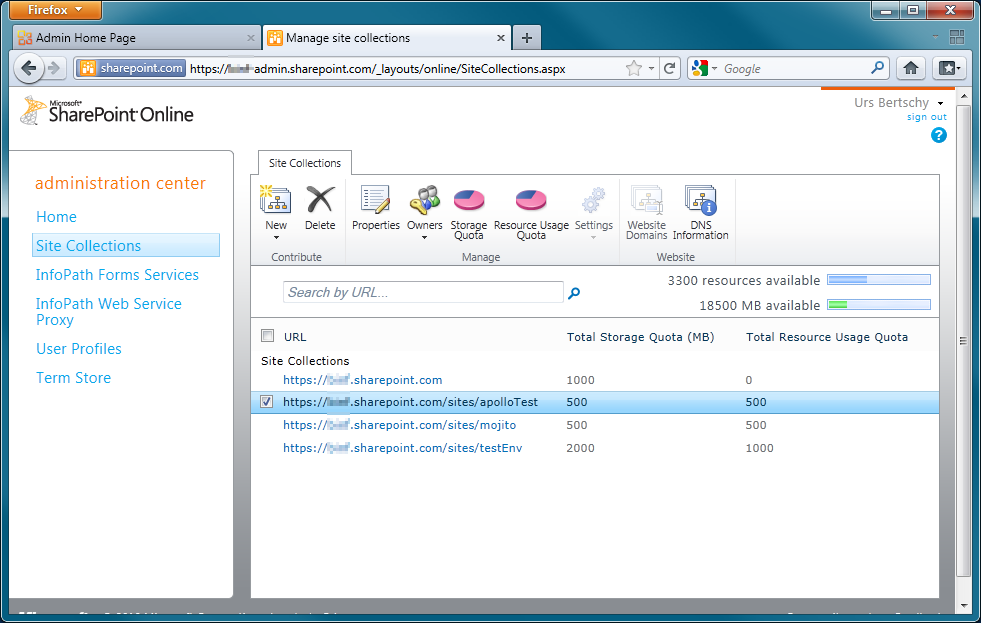Open the mojito site collection link

click(x=399, y=425)
